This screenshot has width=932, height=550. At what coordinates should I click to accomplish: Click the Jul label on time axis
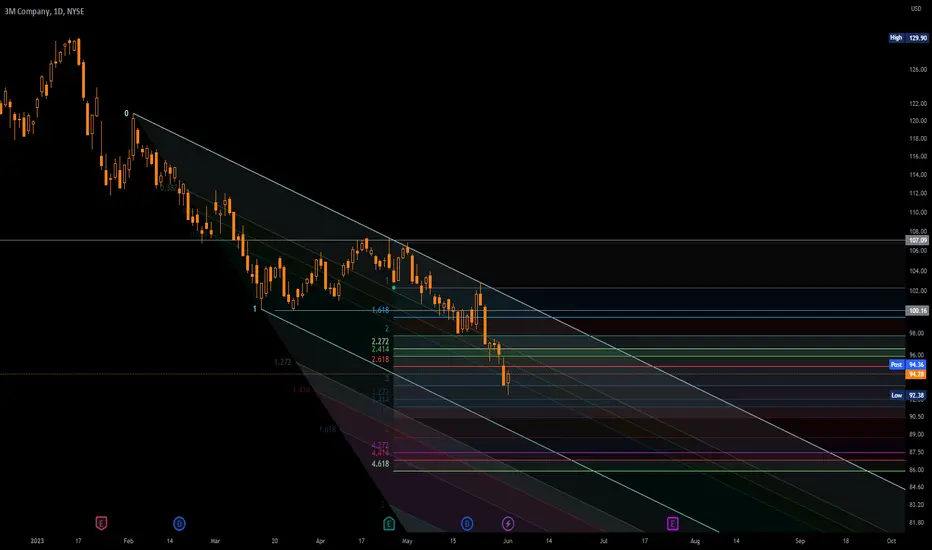[603, 540]
